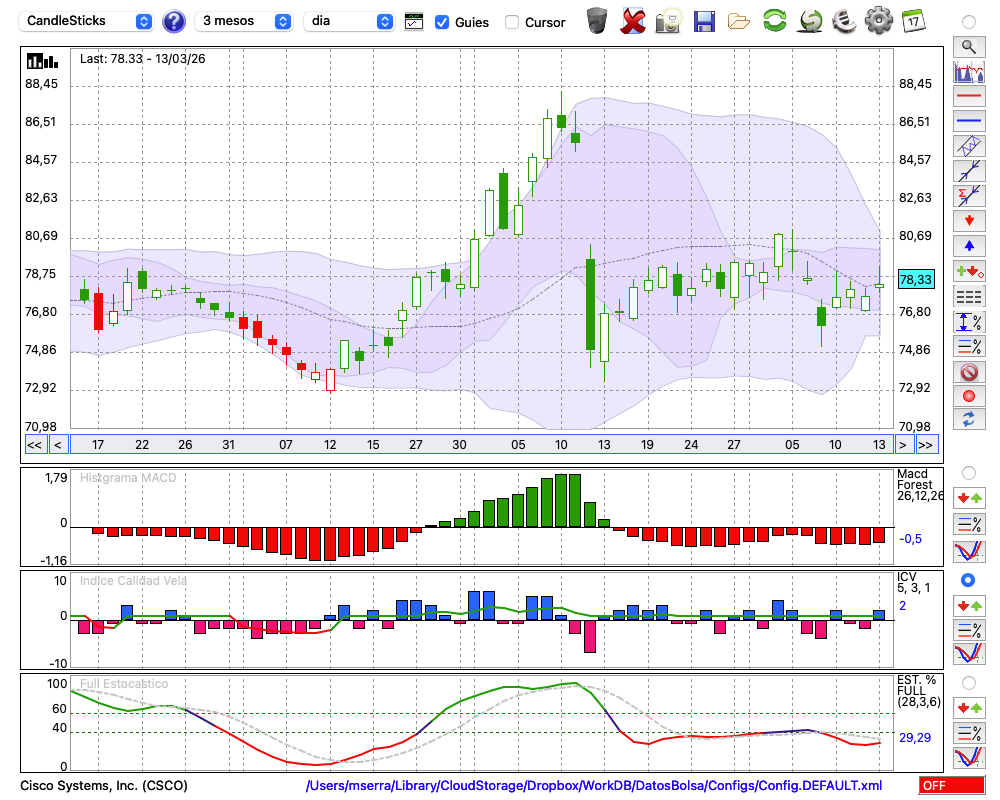
Task: Open the calendar icon showing 17
Action: 912,20
